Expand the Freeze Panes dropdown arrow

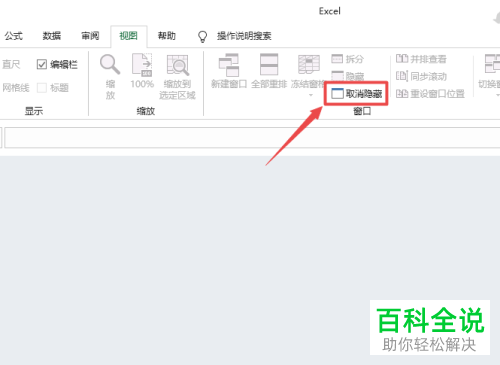[x=311, y=95]
